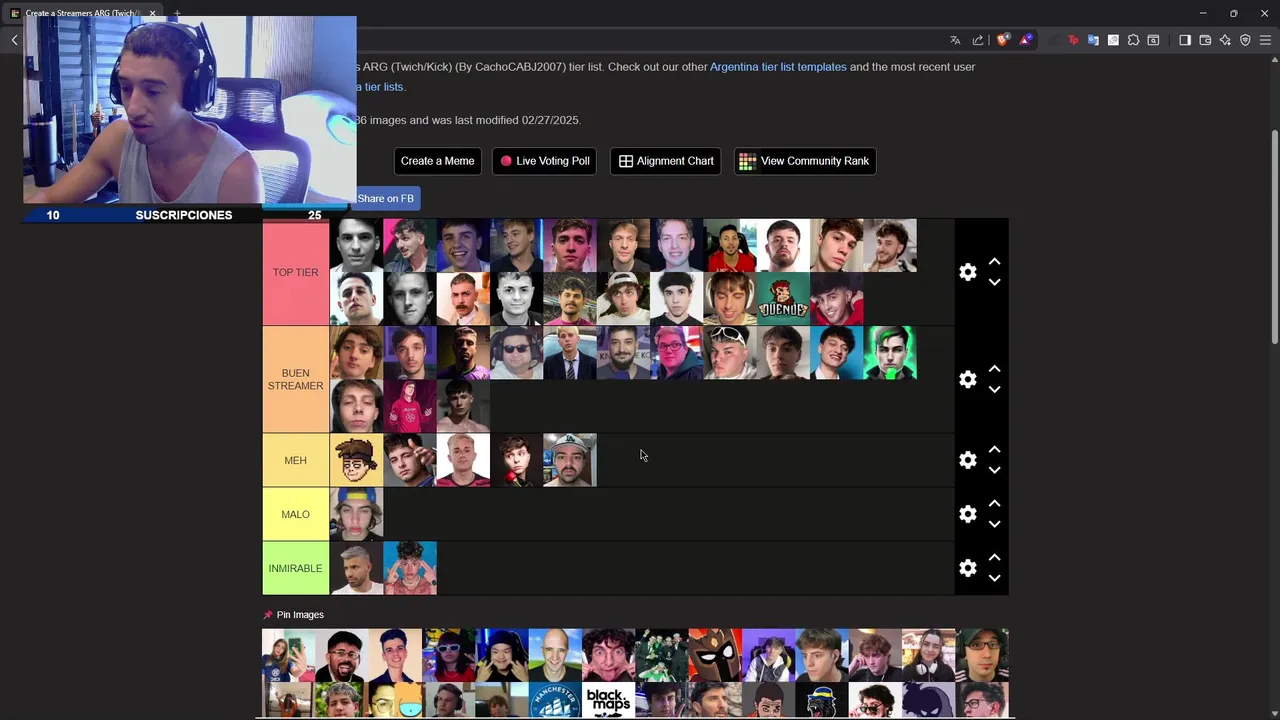Edit the TOP TIER red label cell
1280x720 pixels.
point(295,272)
